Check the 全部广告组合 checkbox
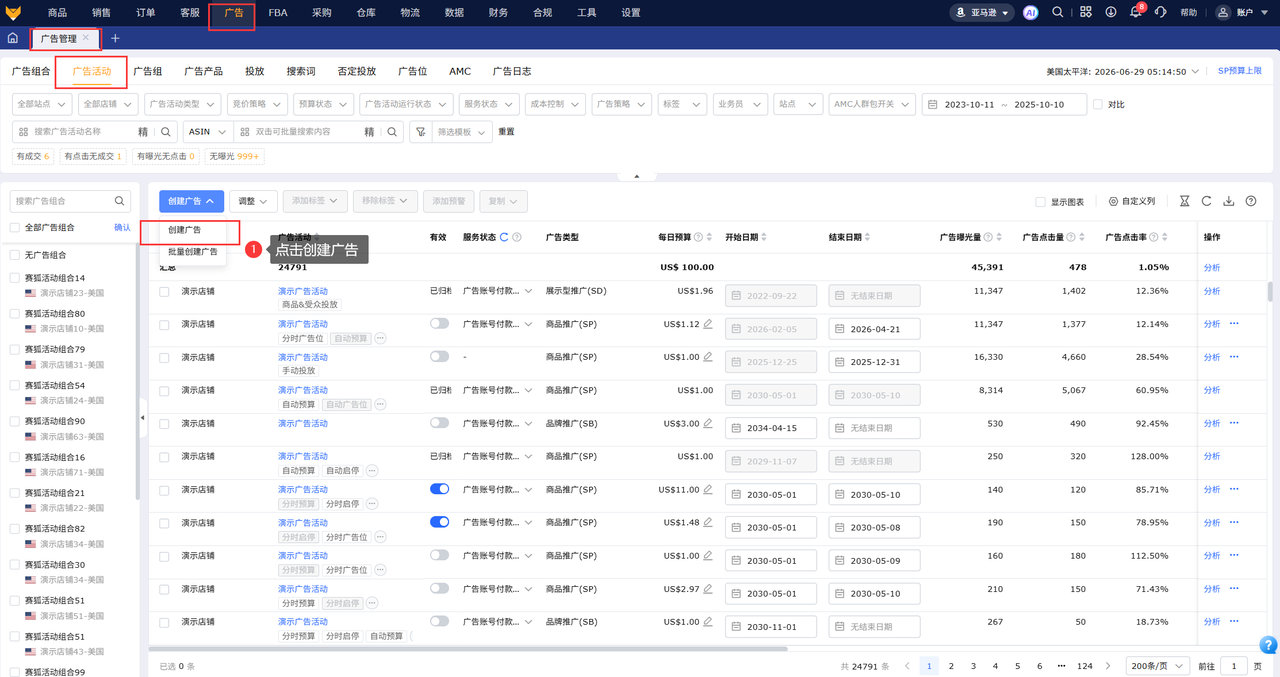The height and width of the screenshot is (677, 1280). click(14, 227)
